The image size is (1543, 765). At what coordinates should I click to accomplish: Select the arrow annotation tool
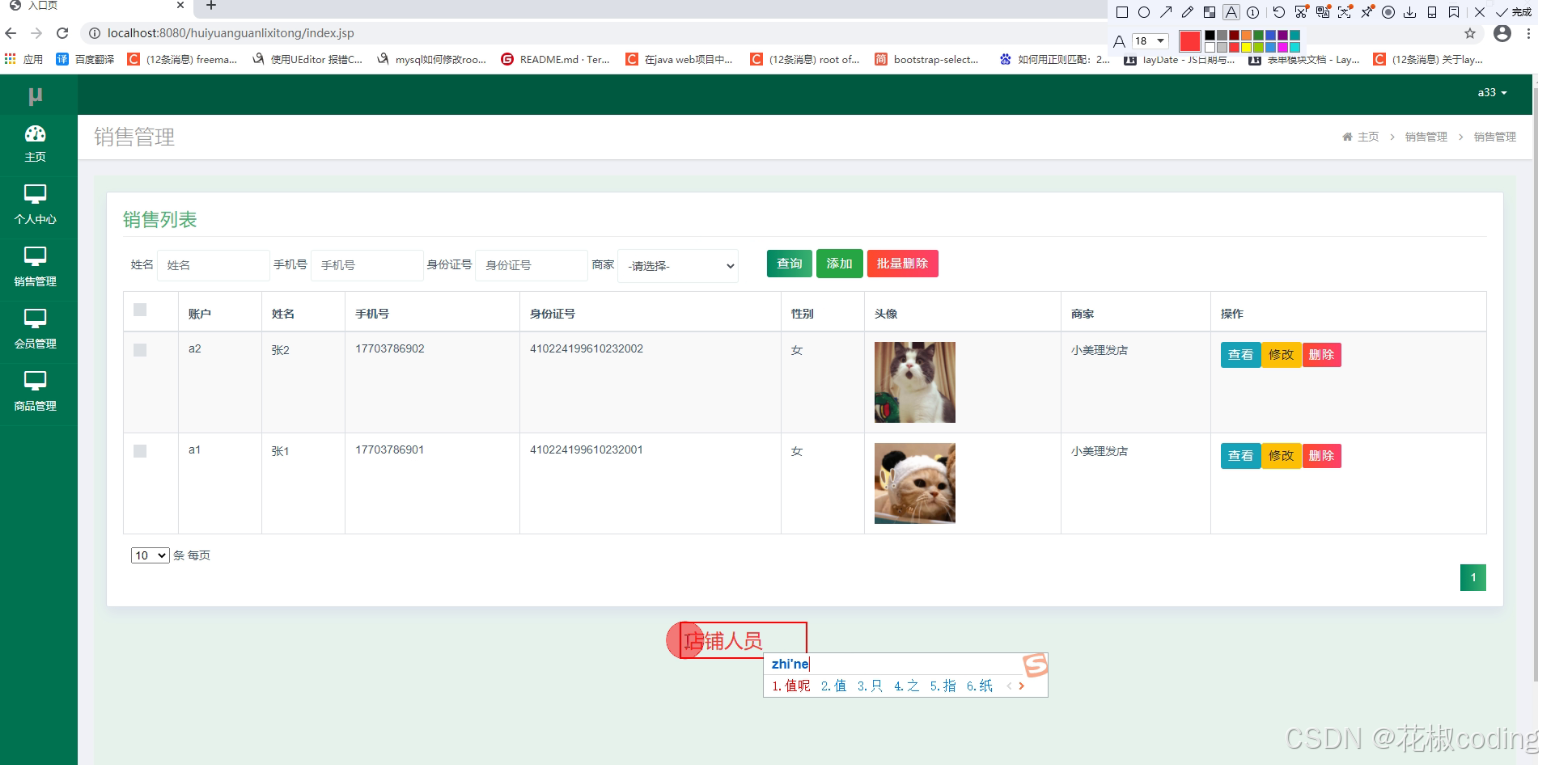coord(1166,10)
